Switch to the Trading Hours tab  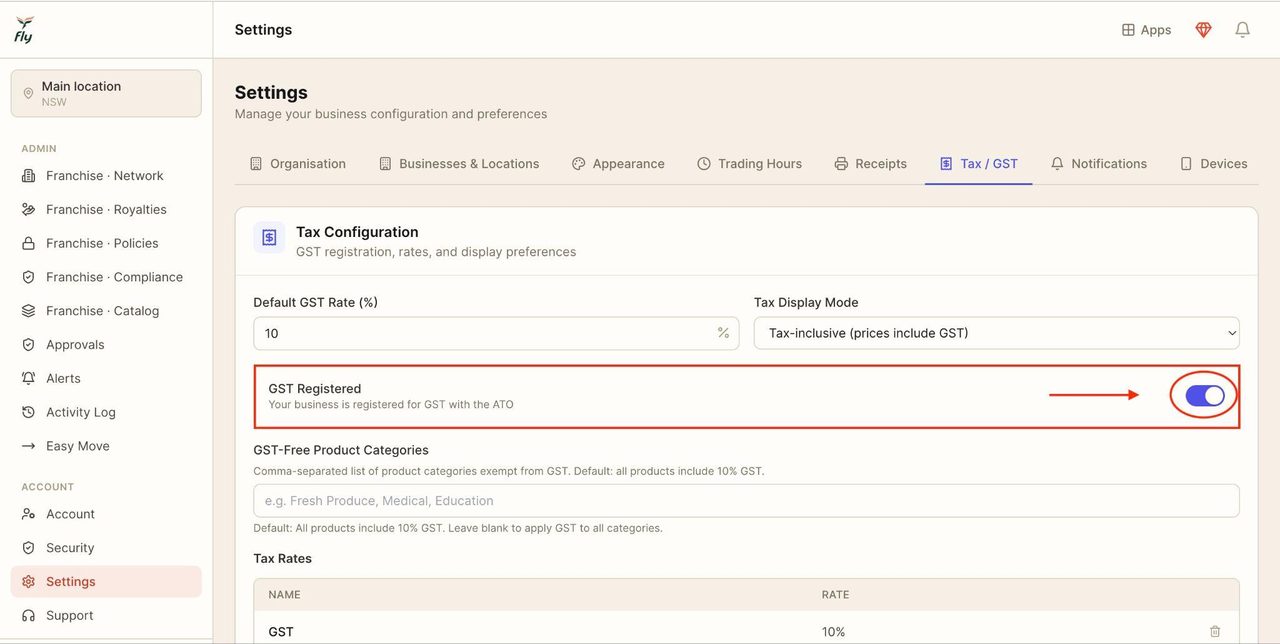(749, 164)
